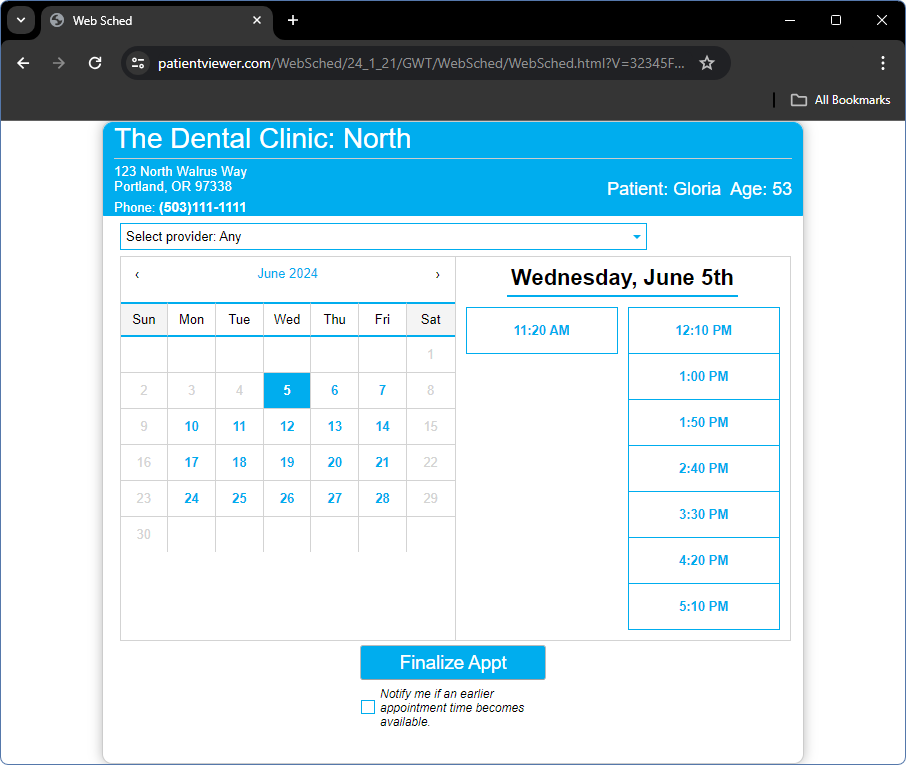Open the Chrome three-dot menu
906x765 pixels.
coord(882,63)
